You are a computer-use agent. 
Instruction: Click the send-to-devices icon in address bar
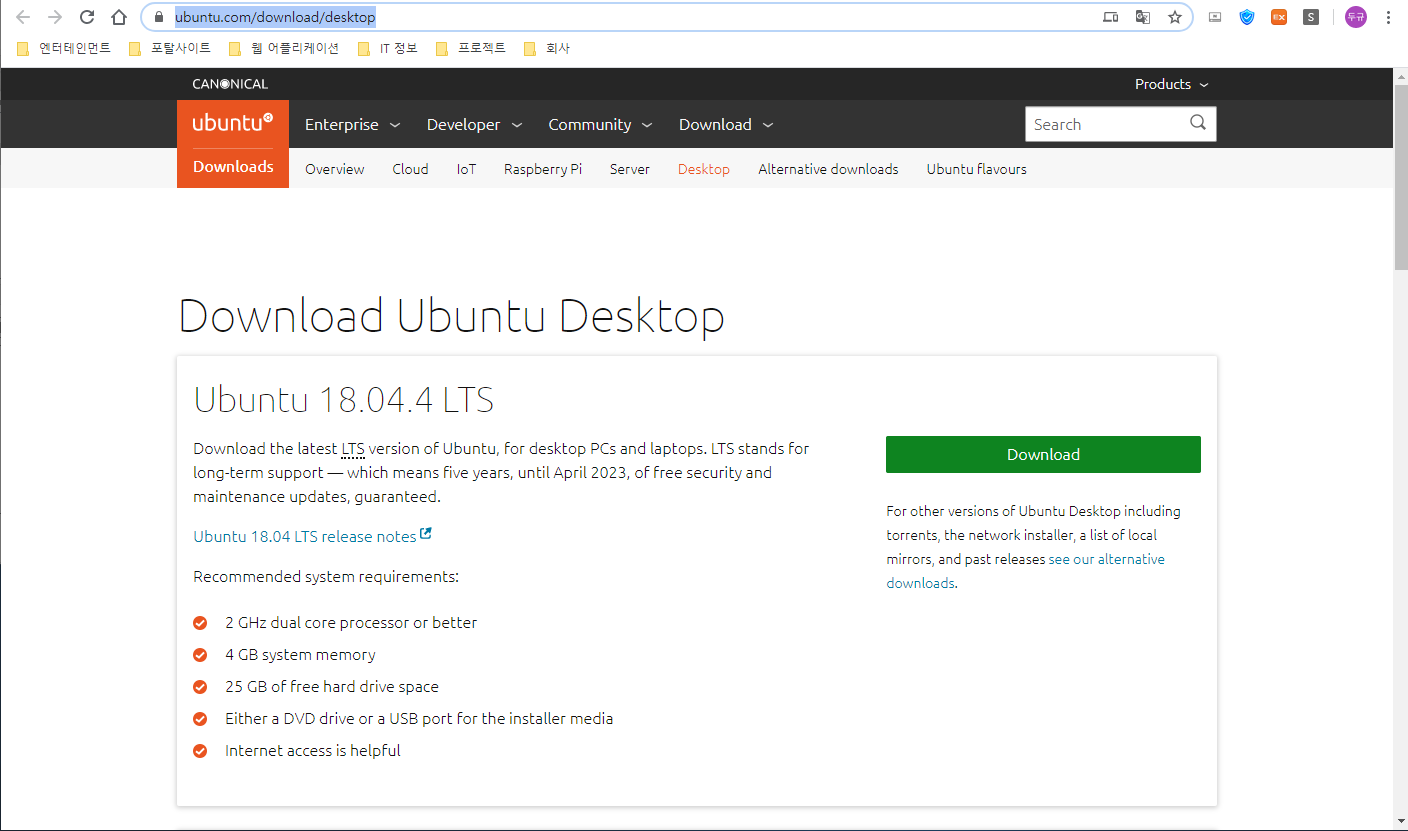point(1110,17)
